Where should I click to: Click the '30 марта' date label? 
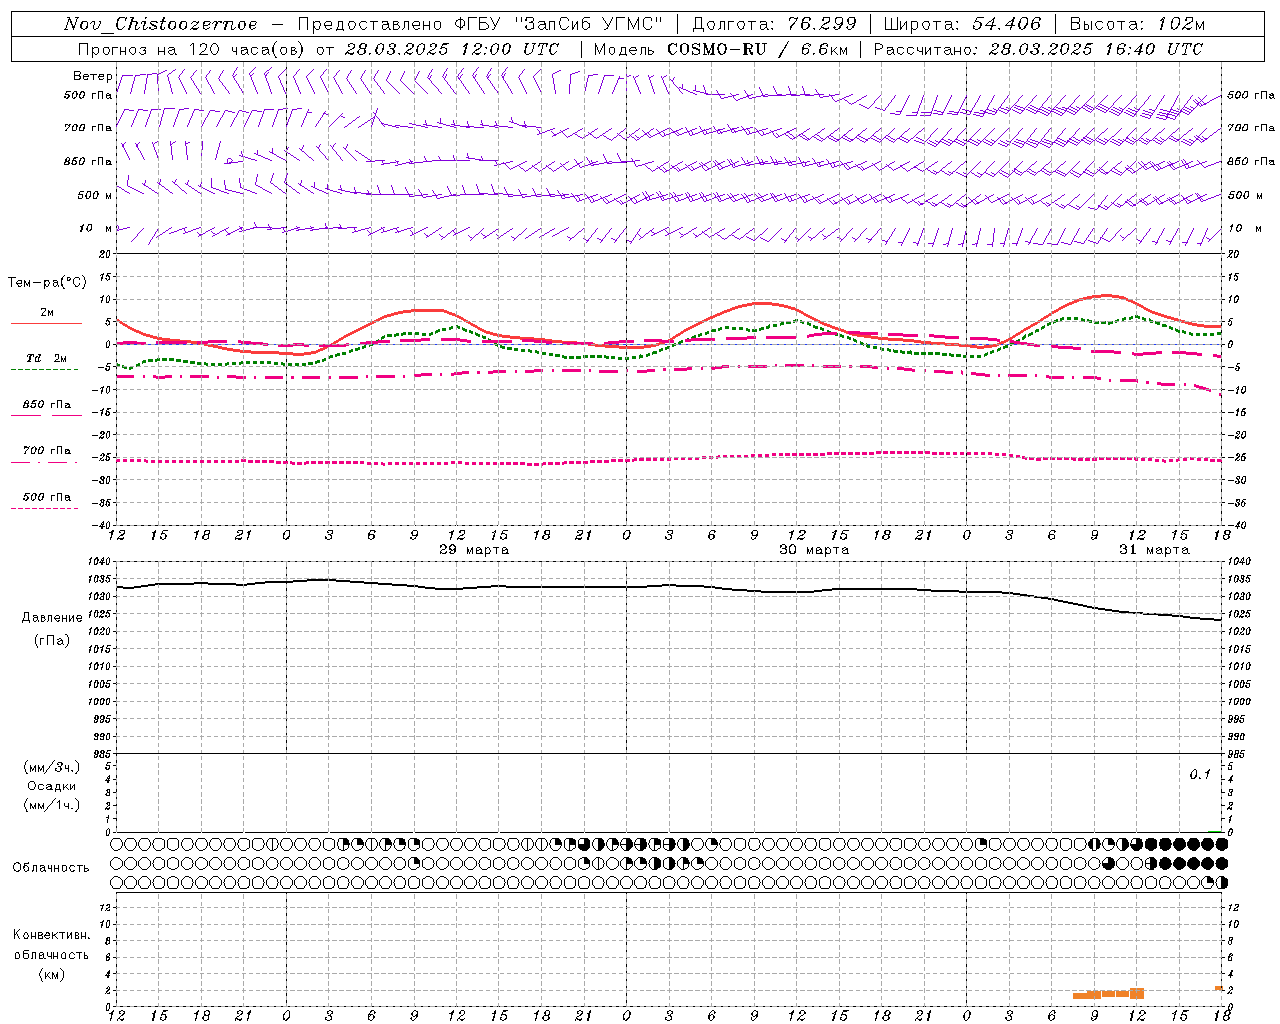[x=814, y=550]
